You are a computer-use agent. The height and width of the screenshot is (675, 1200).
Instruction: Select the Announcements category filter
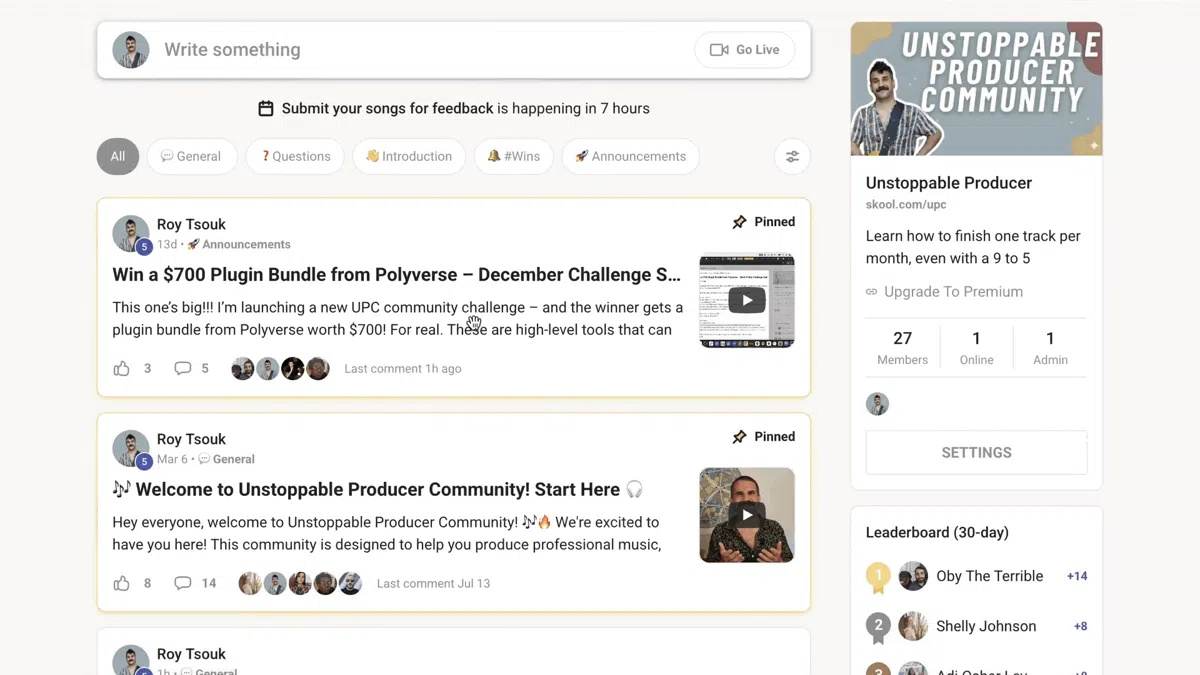[x=631, y=156]
